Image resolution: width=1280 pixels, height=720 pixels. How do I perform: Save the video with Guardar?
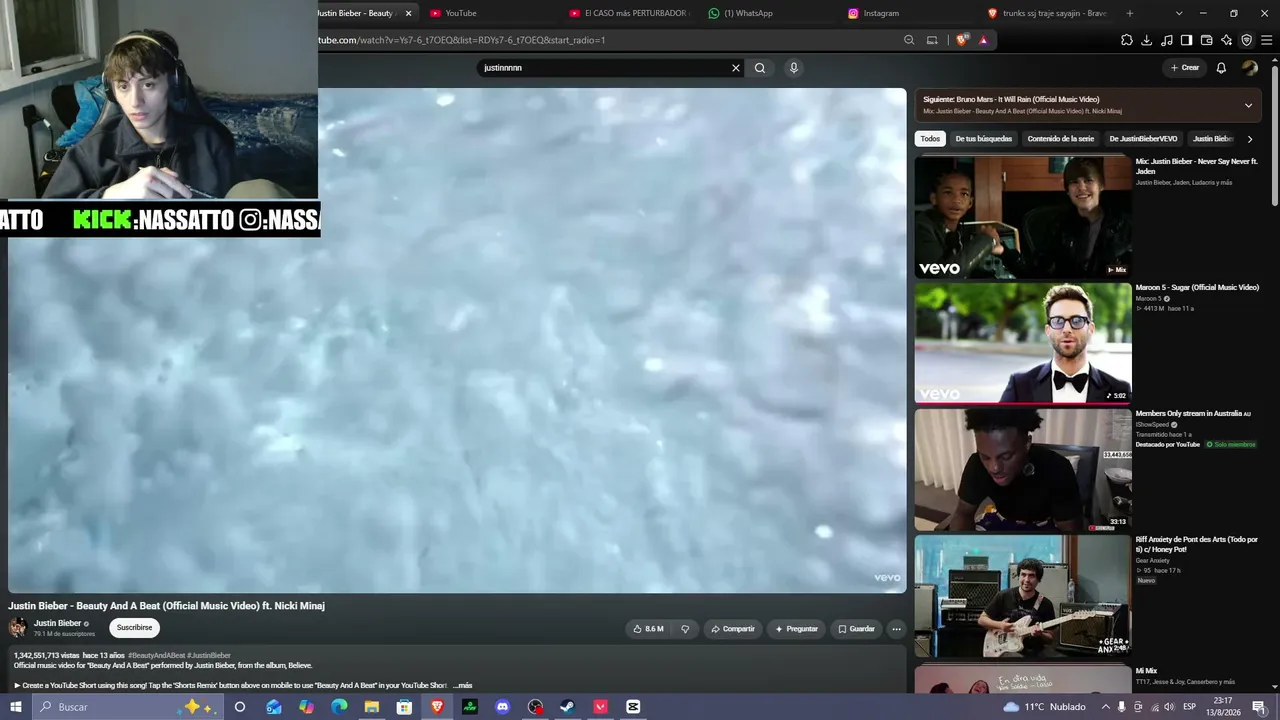pos(856,629)
